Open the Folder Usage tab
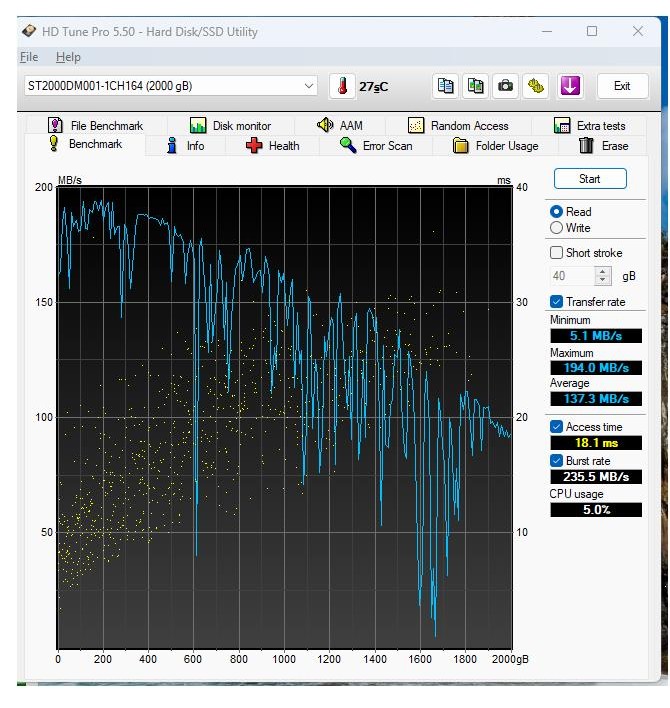Screen dimensions: 670x708 (x=495, y=146)
